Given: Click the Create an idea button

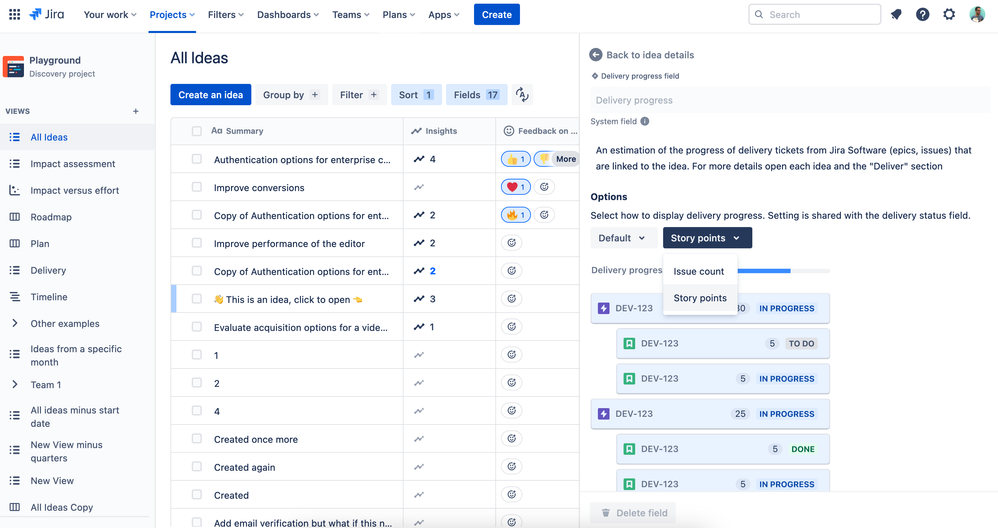Looking at the screenshot, I should [210, 95].
